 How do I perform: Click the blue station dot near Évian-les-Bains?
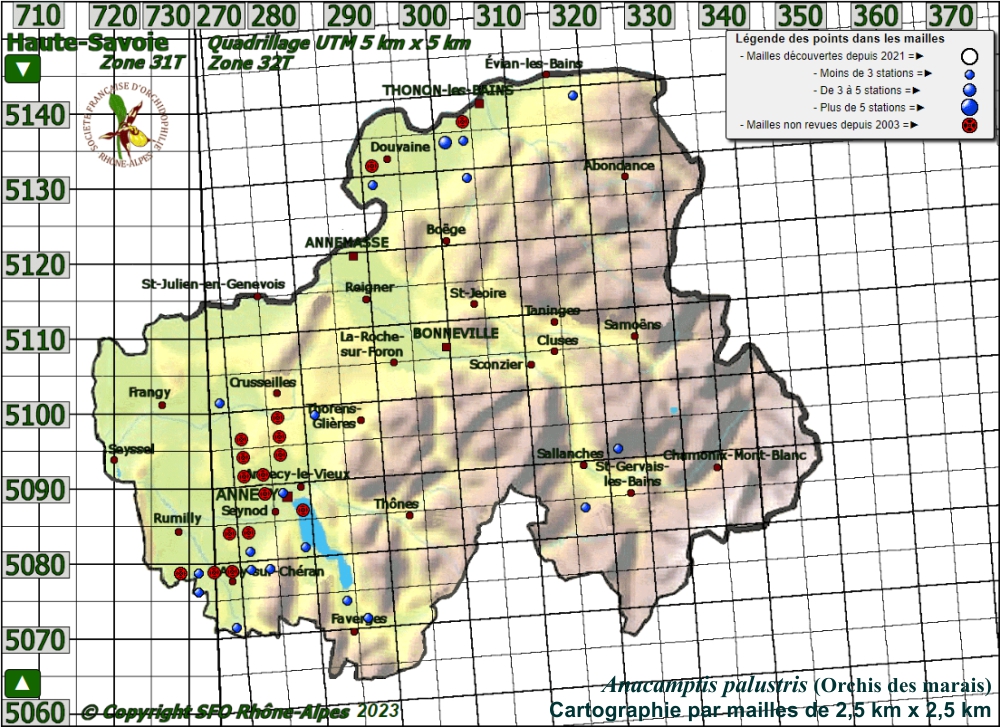click(573, 96)
